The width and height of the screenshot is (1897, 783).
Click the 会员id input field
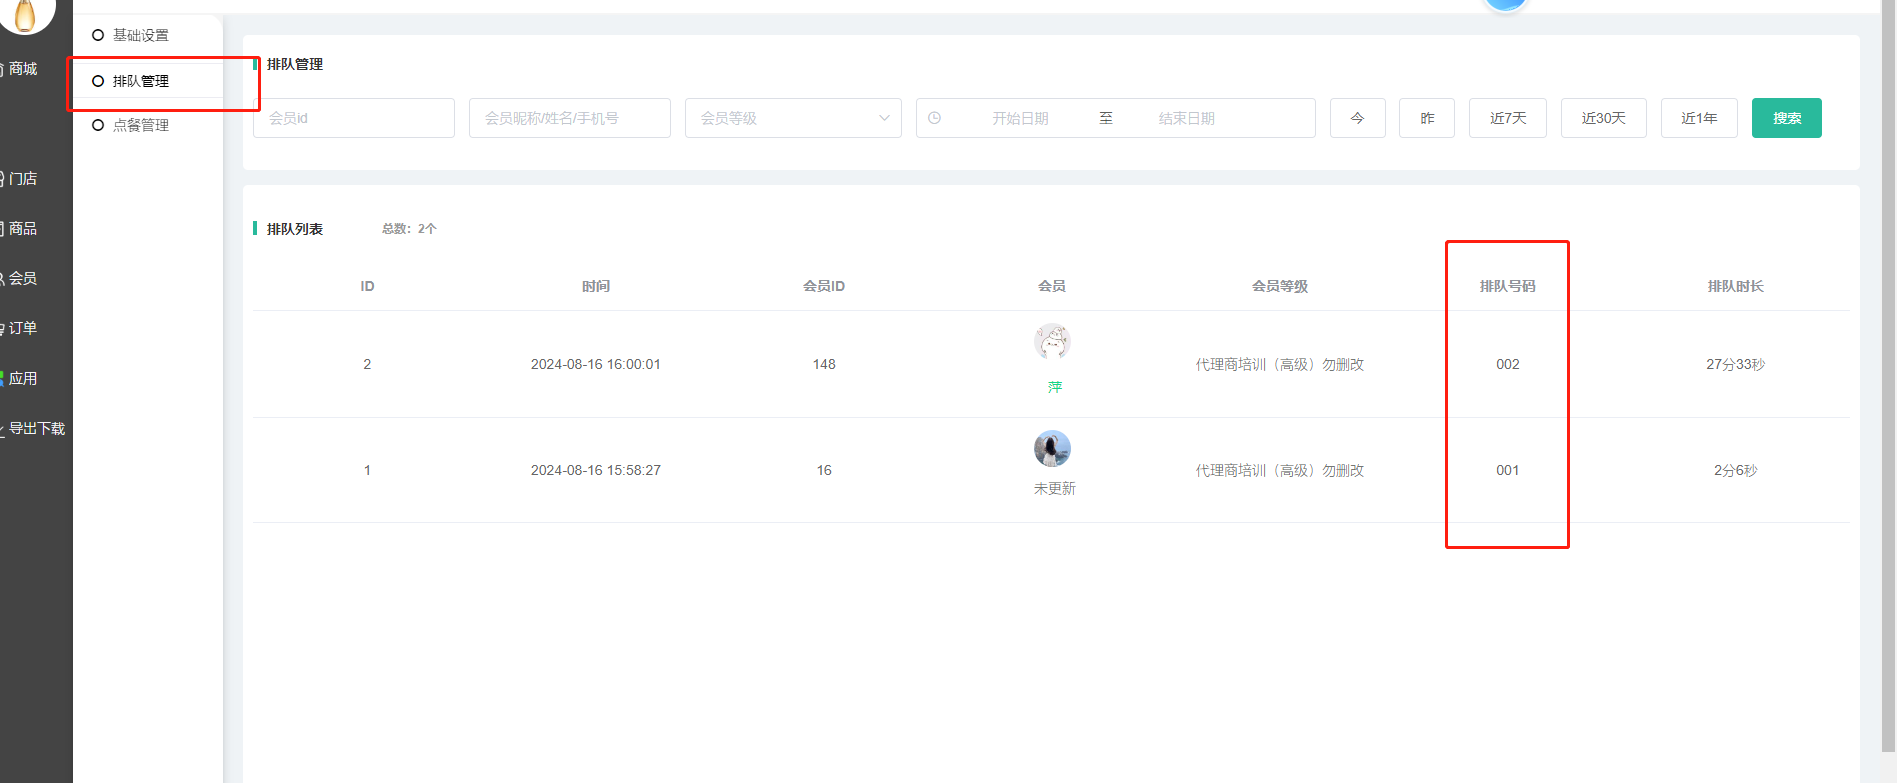[353, 118]
